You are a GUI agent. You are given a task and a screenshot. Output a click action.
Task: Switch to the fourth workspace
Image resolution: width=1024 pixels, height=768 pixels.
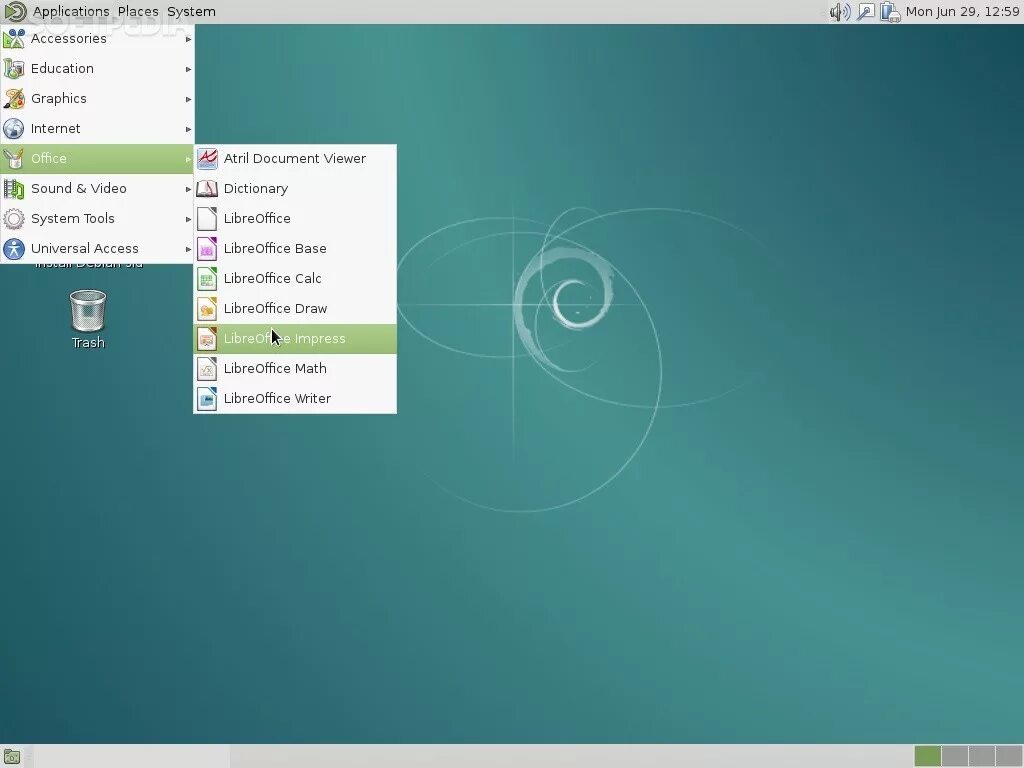[1008, 756]
